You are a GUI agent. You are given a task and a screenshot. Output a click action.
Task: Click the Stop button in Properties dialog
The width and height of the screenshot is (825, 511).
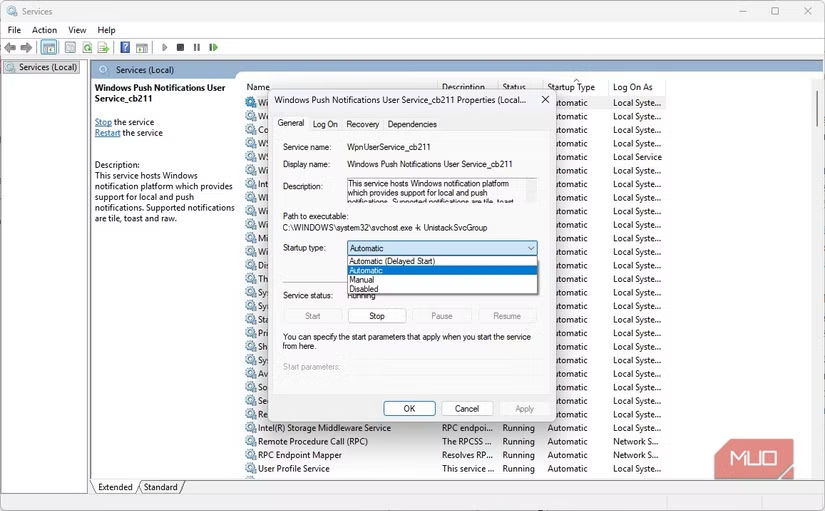[x=376, y=316]
